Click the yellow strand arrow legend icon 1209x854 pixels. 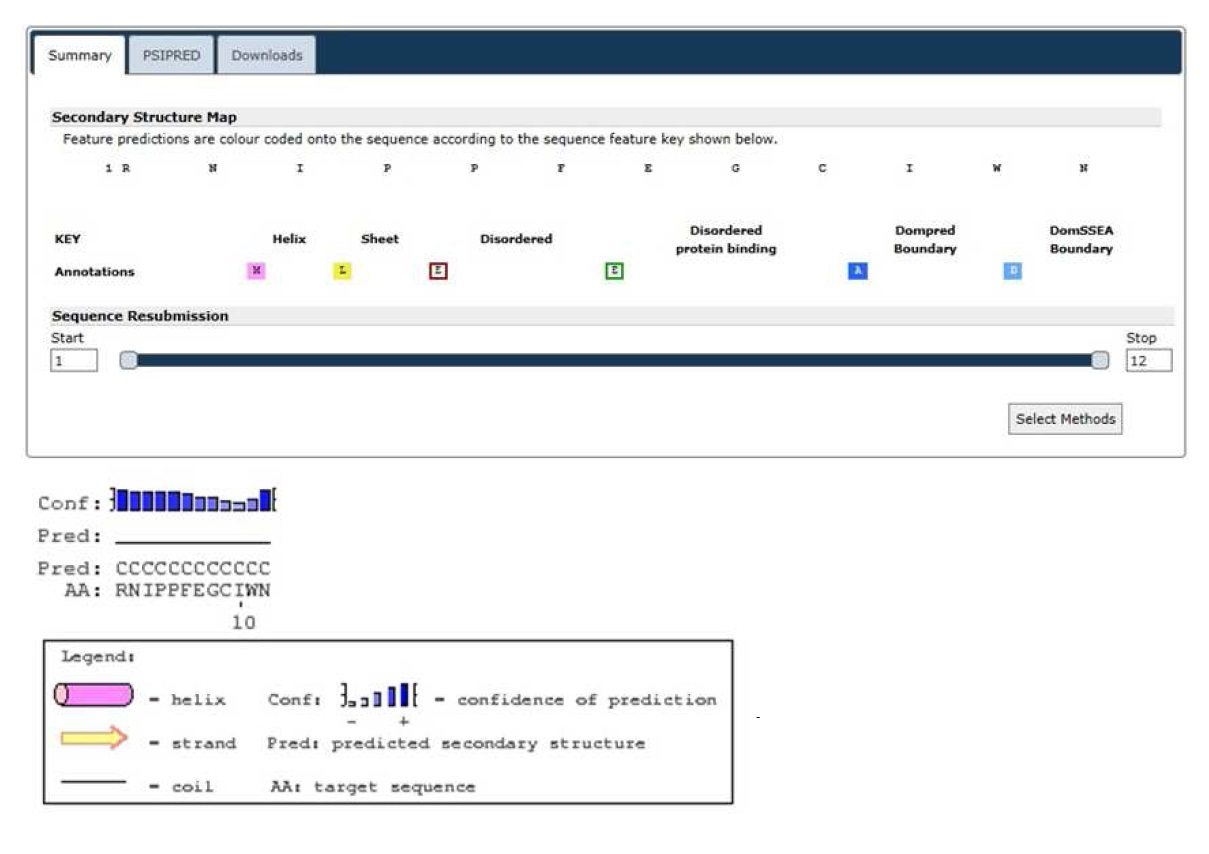point(94,739)
